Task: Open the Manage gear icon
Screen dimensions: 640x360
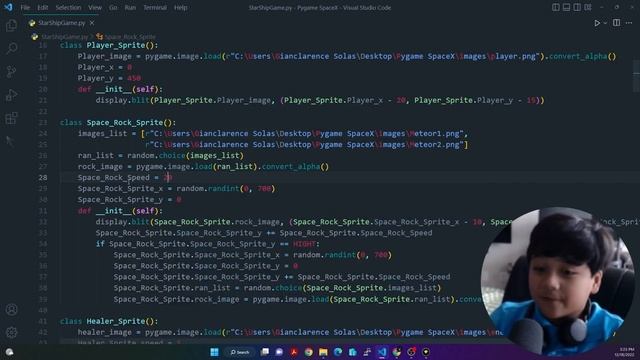Action: click(11, 332)
